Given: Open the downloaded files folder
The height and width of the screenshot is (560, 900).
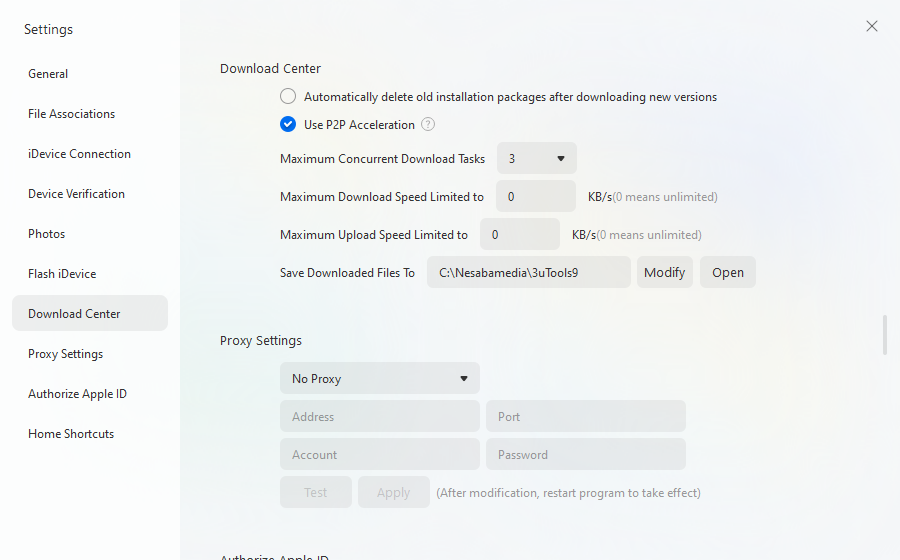Looking at the screenshot, I should (x=727, y=273).
